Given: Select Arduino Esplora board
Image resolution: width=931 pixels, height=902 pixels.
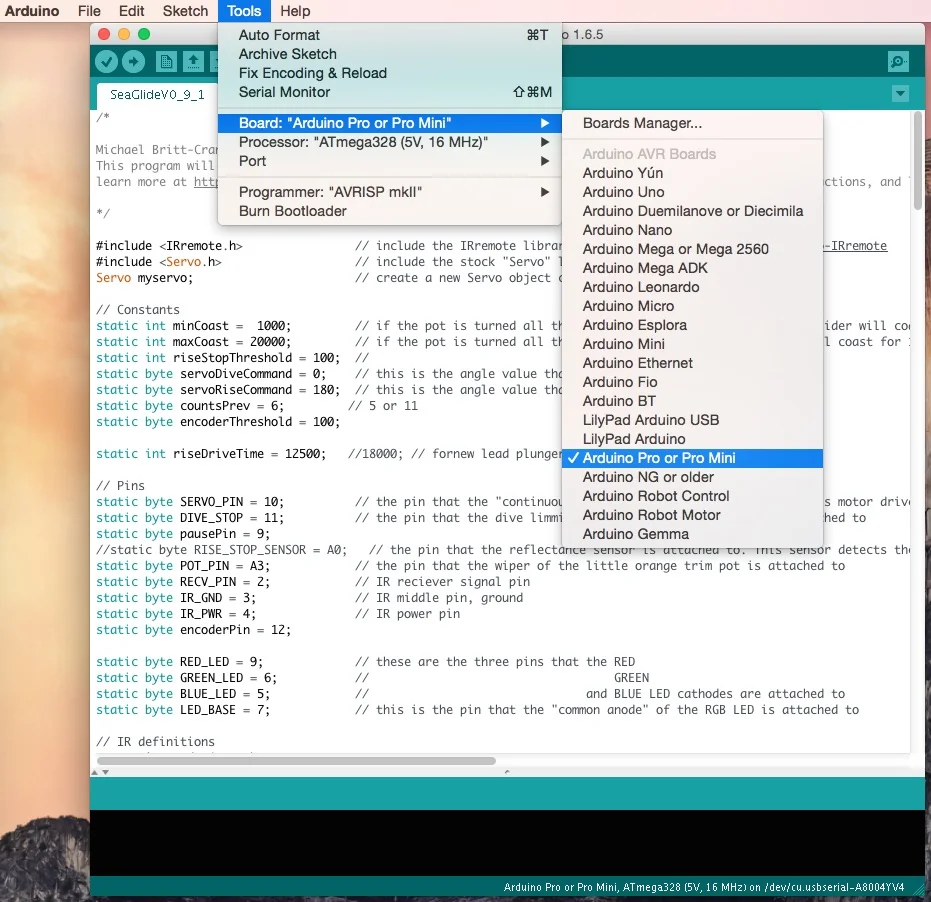Looking at the screenshot, I should coord(692,325).
